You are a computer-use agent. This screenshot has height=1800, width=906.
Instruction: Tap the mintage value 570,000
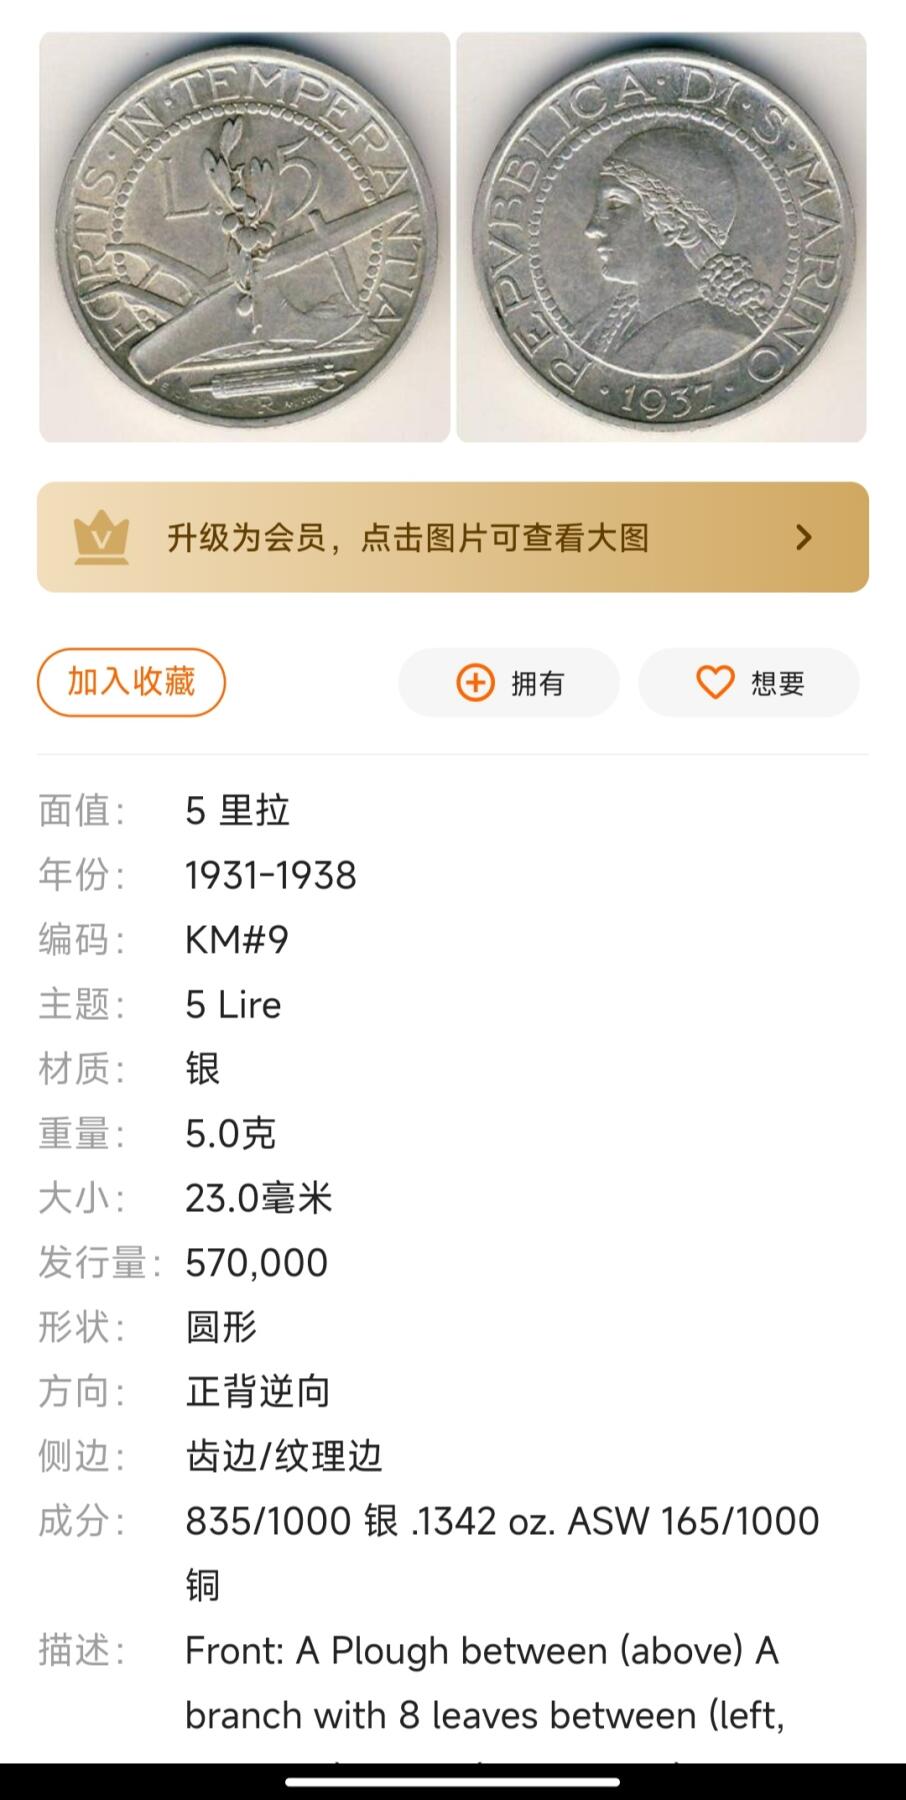click(257, 1263)
